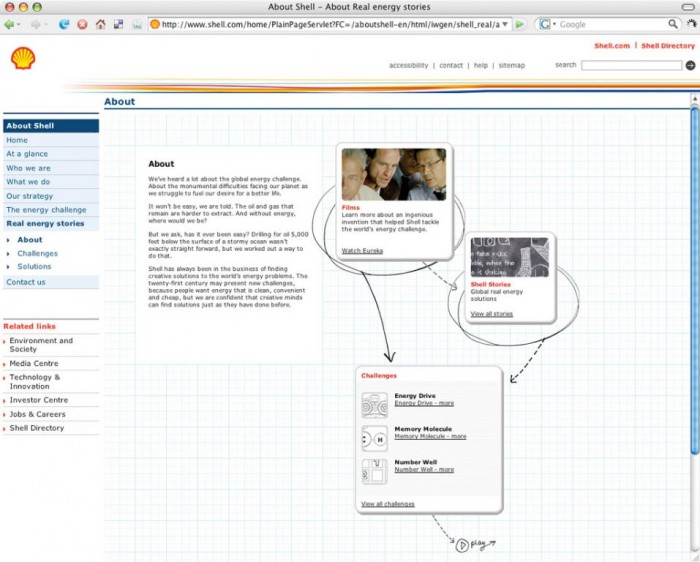Click the Energy Drive challenge icon
700x562 pixels.
click(x=374, y=404)
